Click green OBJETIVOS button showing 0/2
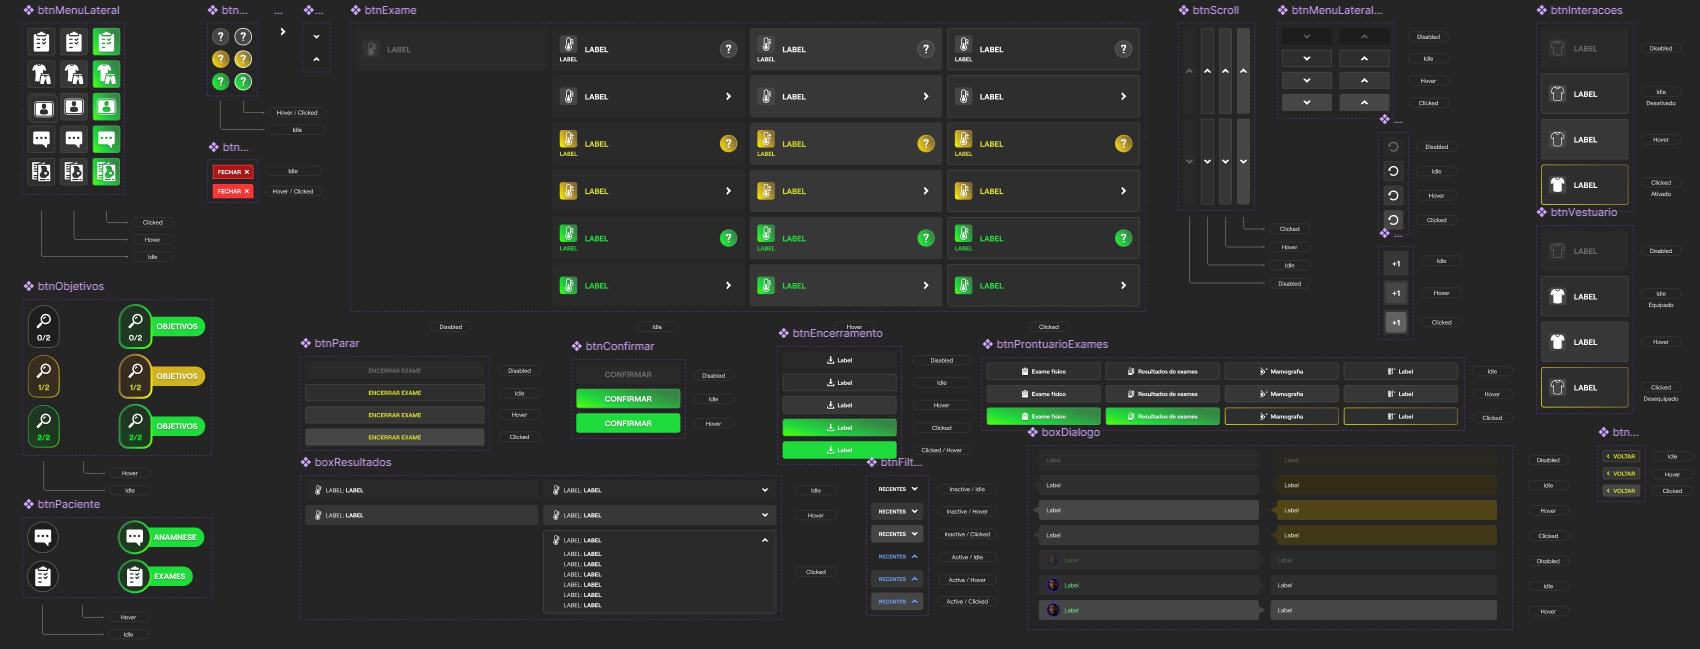 (161, 326)
